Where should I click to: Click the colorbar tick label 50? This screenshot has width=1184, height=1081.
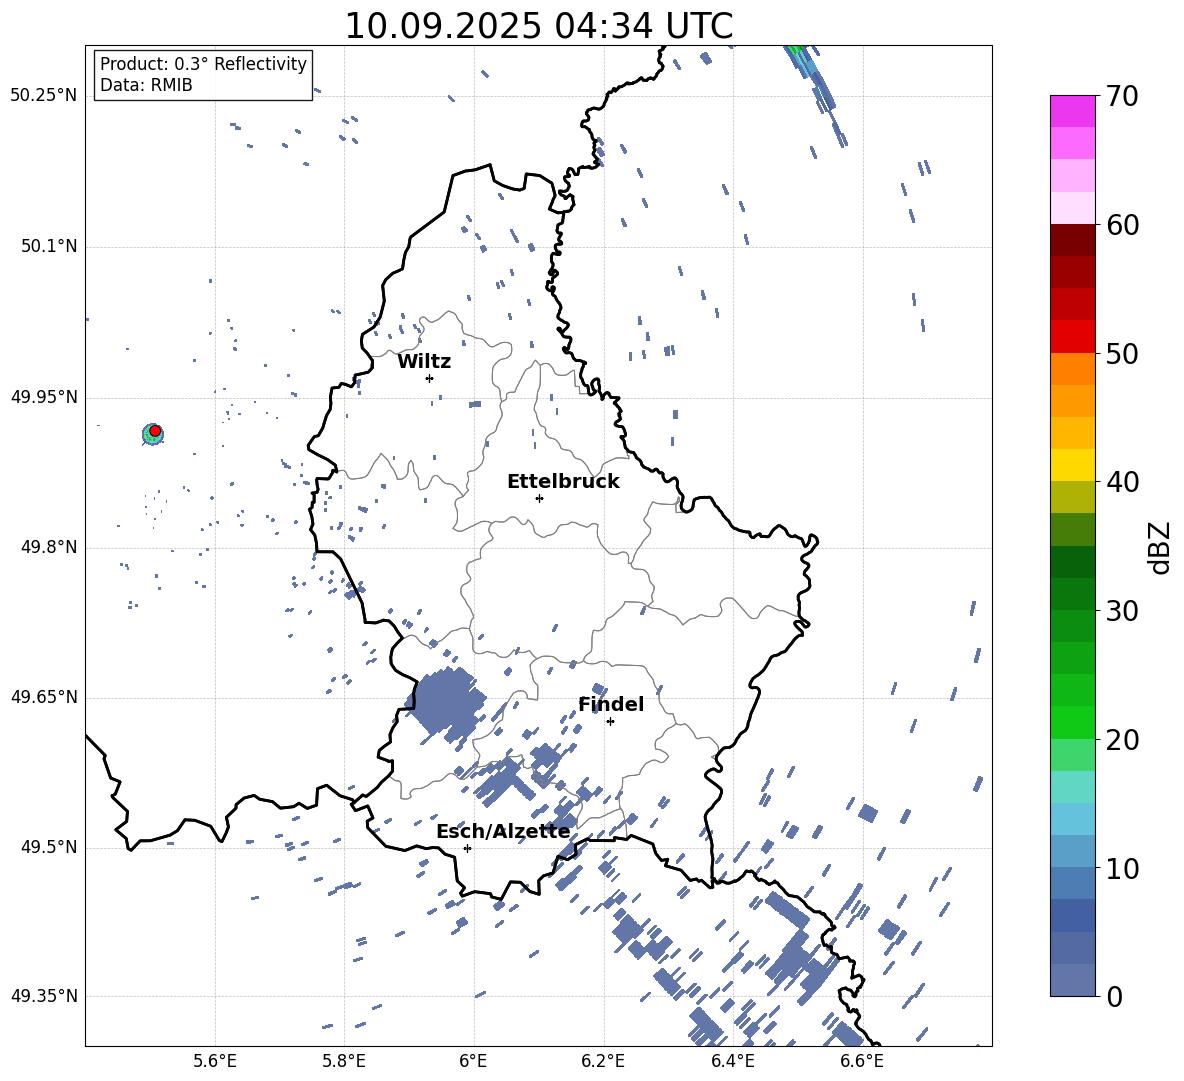pyautogui.click(x=1122, y=353)
